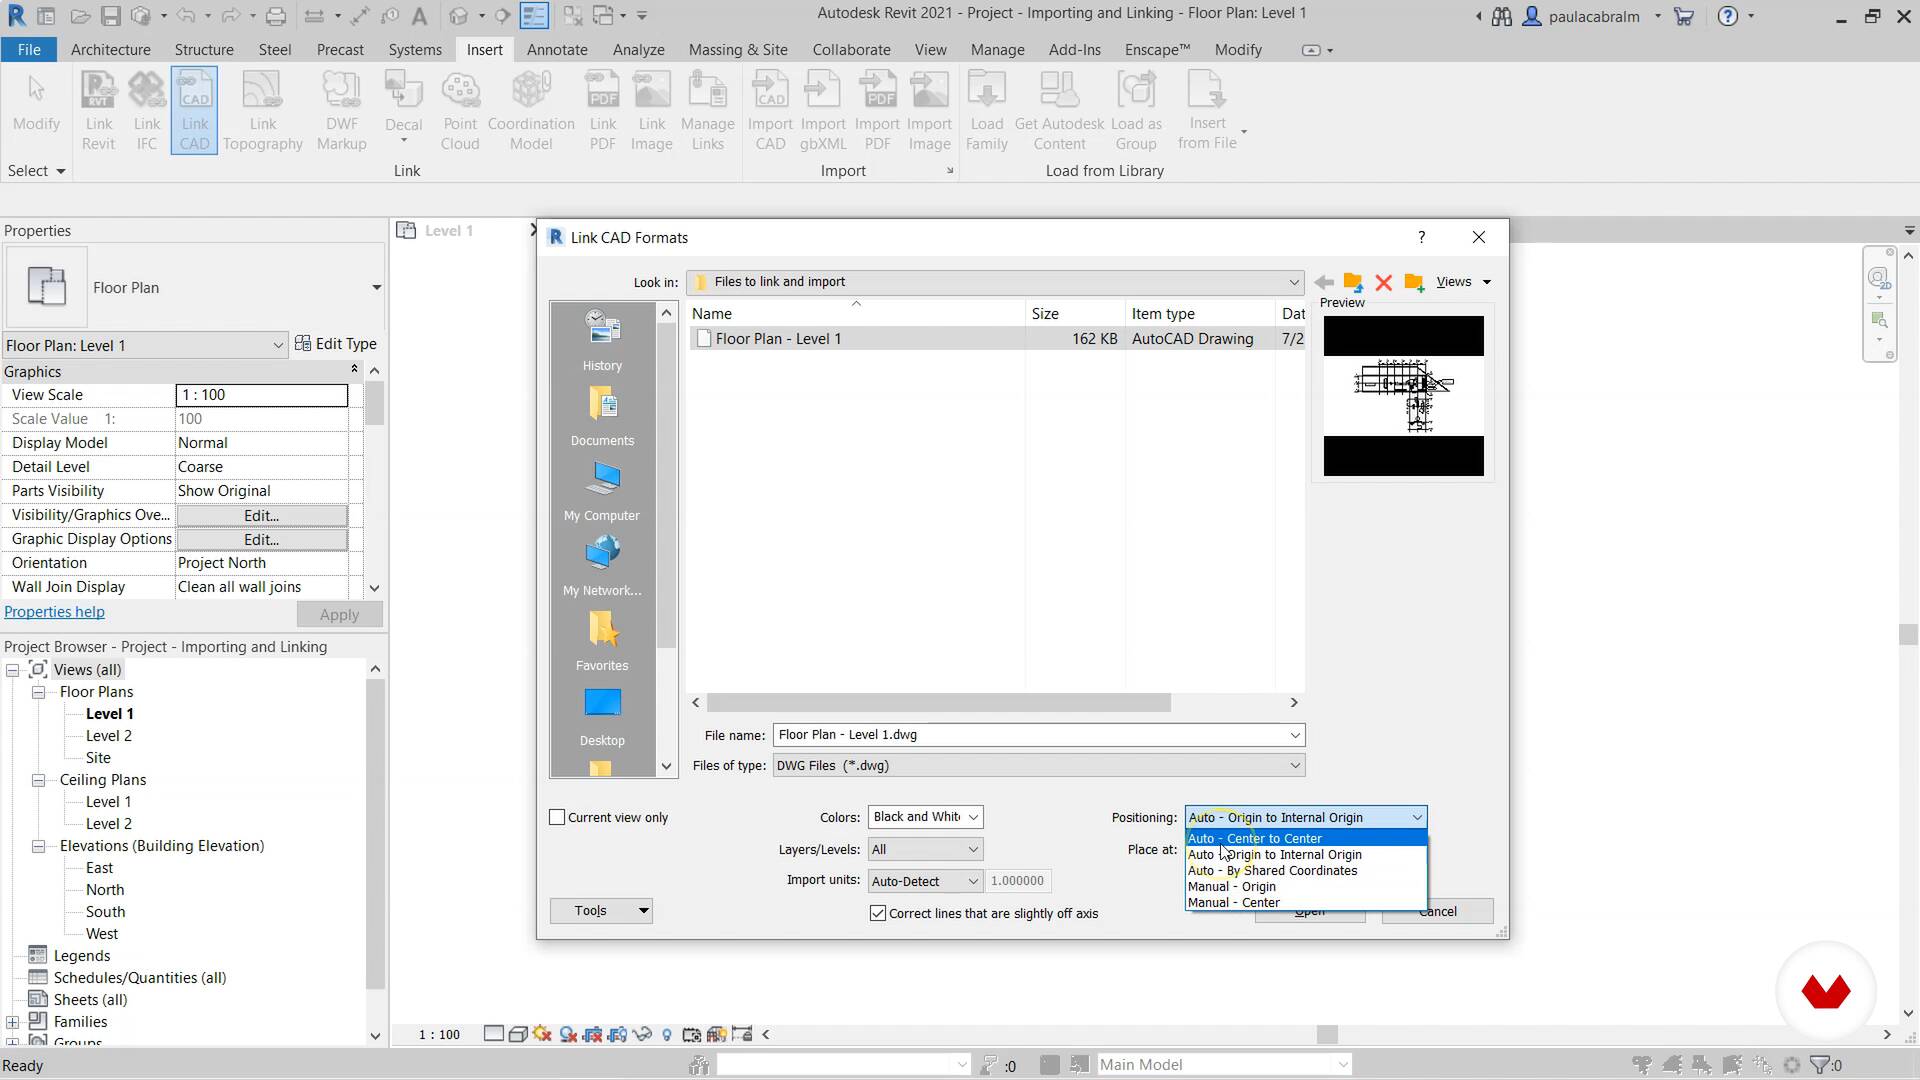Image resolution: width=1920 pixels, height=1080 pixels.
Task: Collapse the Floor Plans tree node
Action: (x=38, y=692)
